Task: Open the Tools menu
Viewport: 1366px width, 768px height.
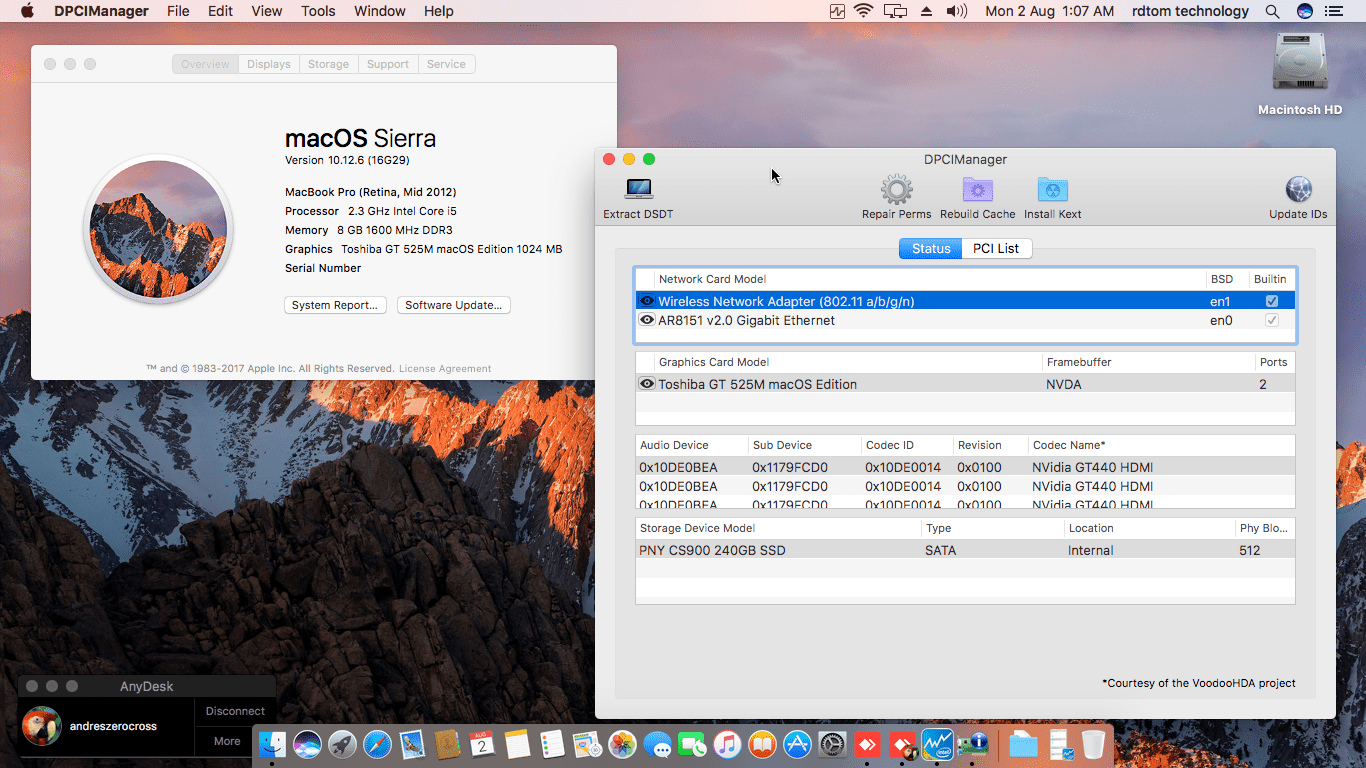Action: (x=318, y=11)
